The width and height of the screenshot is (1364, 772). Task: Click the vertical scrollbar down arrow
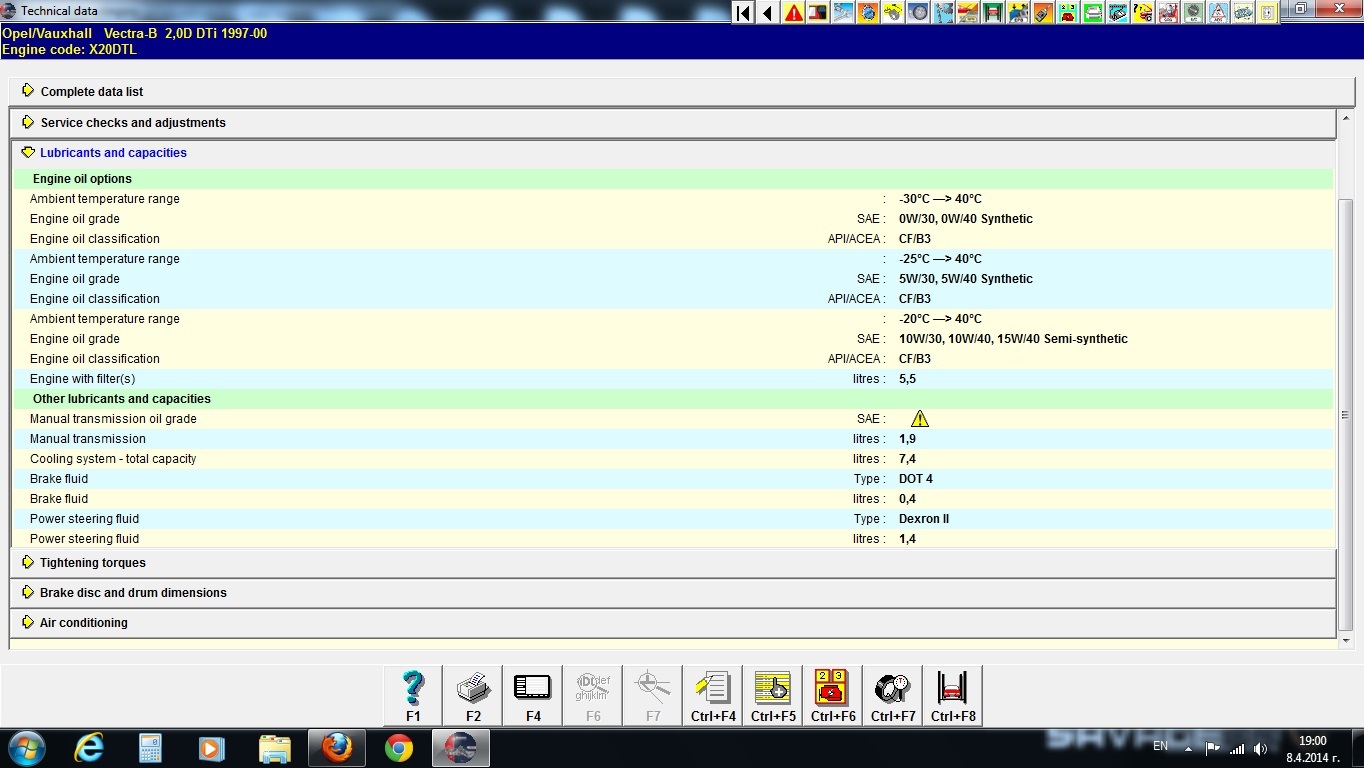(x=1345, y=640)
